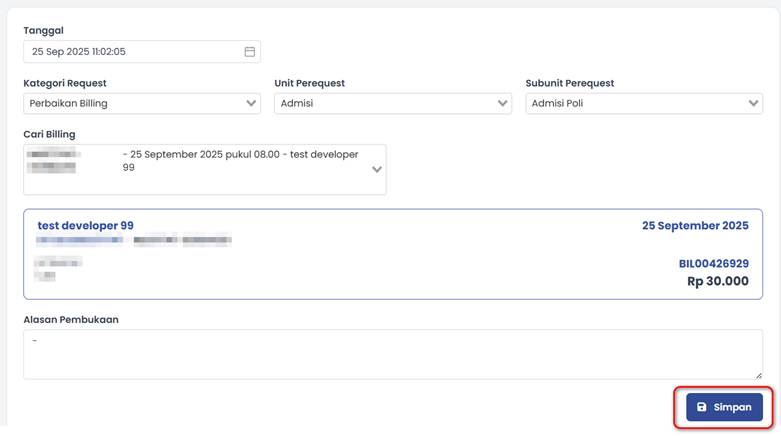The width and height of the screenshot is (781, 436).
Task: Click the floppy disk icon on Simpan
Action: pos(702,408)
